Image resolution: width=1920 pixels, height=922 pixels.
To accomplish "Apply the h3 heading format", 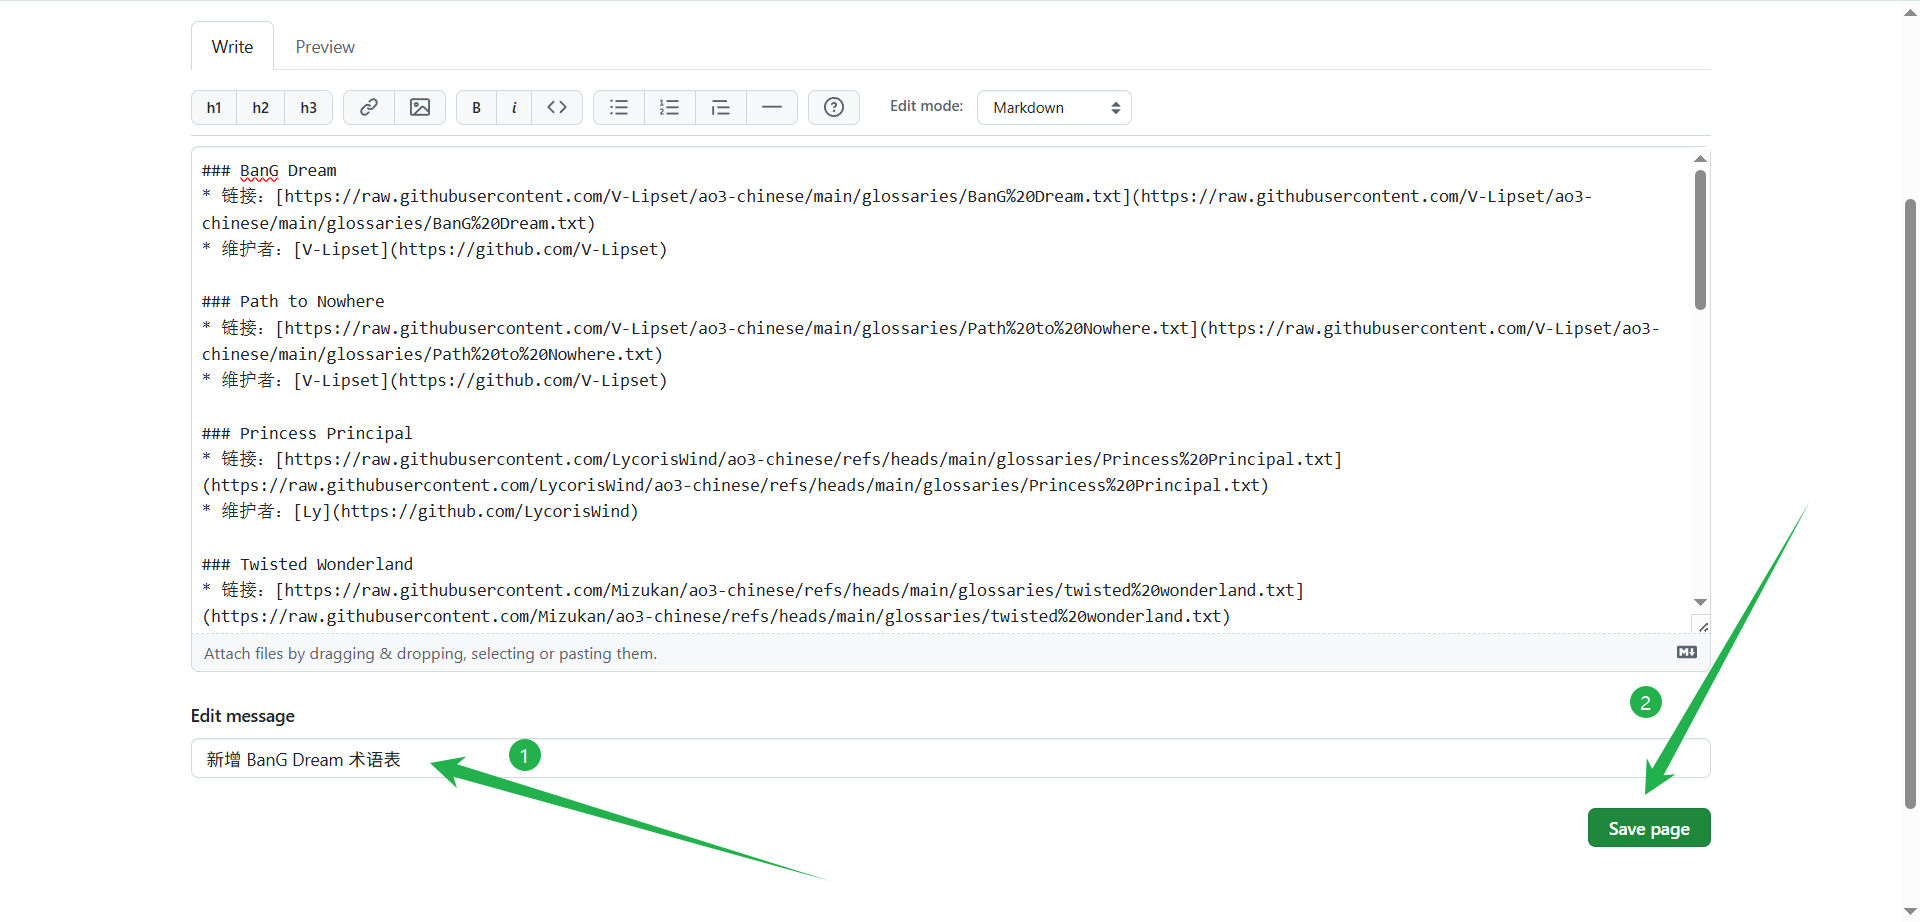I will pyautogui.click(x=309, y=108).
